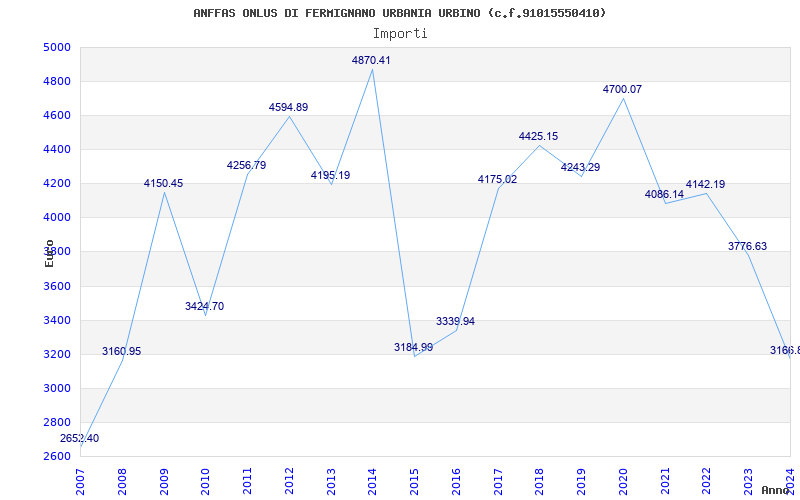Viewport: 800px width, 500px height.
Task: Select the 2017 x-axis label
Action: tap(498, 482)
